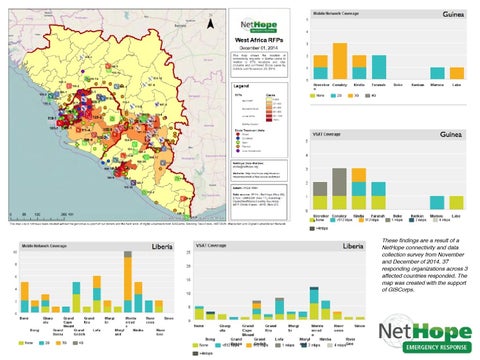Viewport: 480px width, 360px height.
Task: Click the purple treatment unit dot in legend
Action: (238, 151)
